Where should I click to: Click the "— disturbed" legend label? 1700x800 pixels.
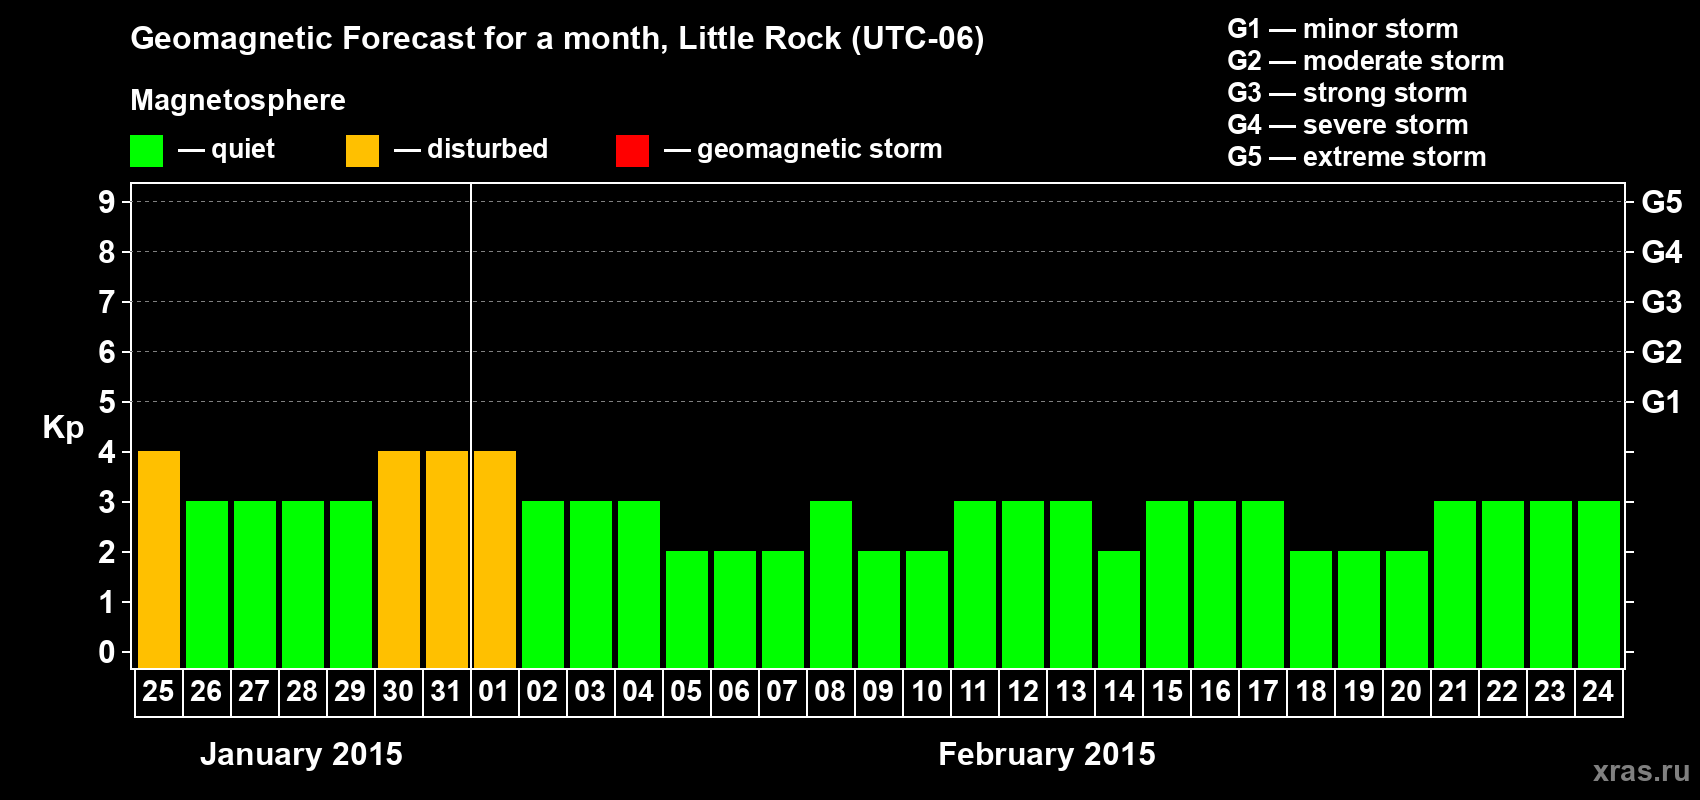coord(471,149)
